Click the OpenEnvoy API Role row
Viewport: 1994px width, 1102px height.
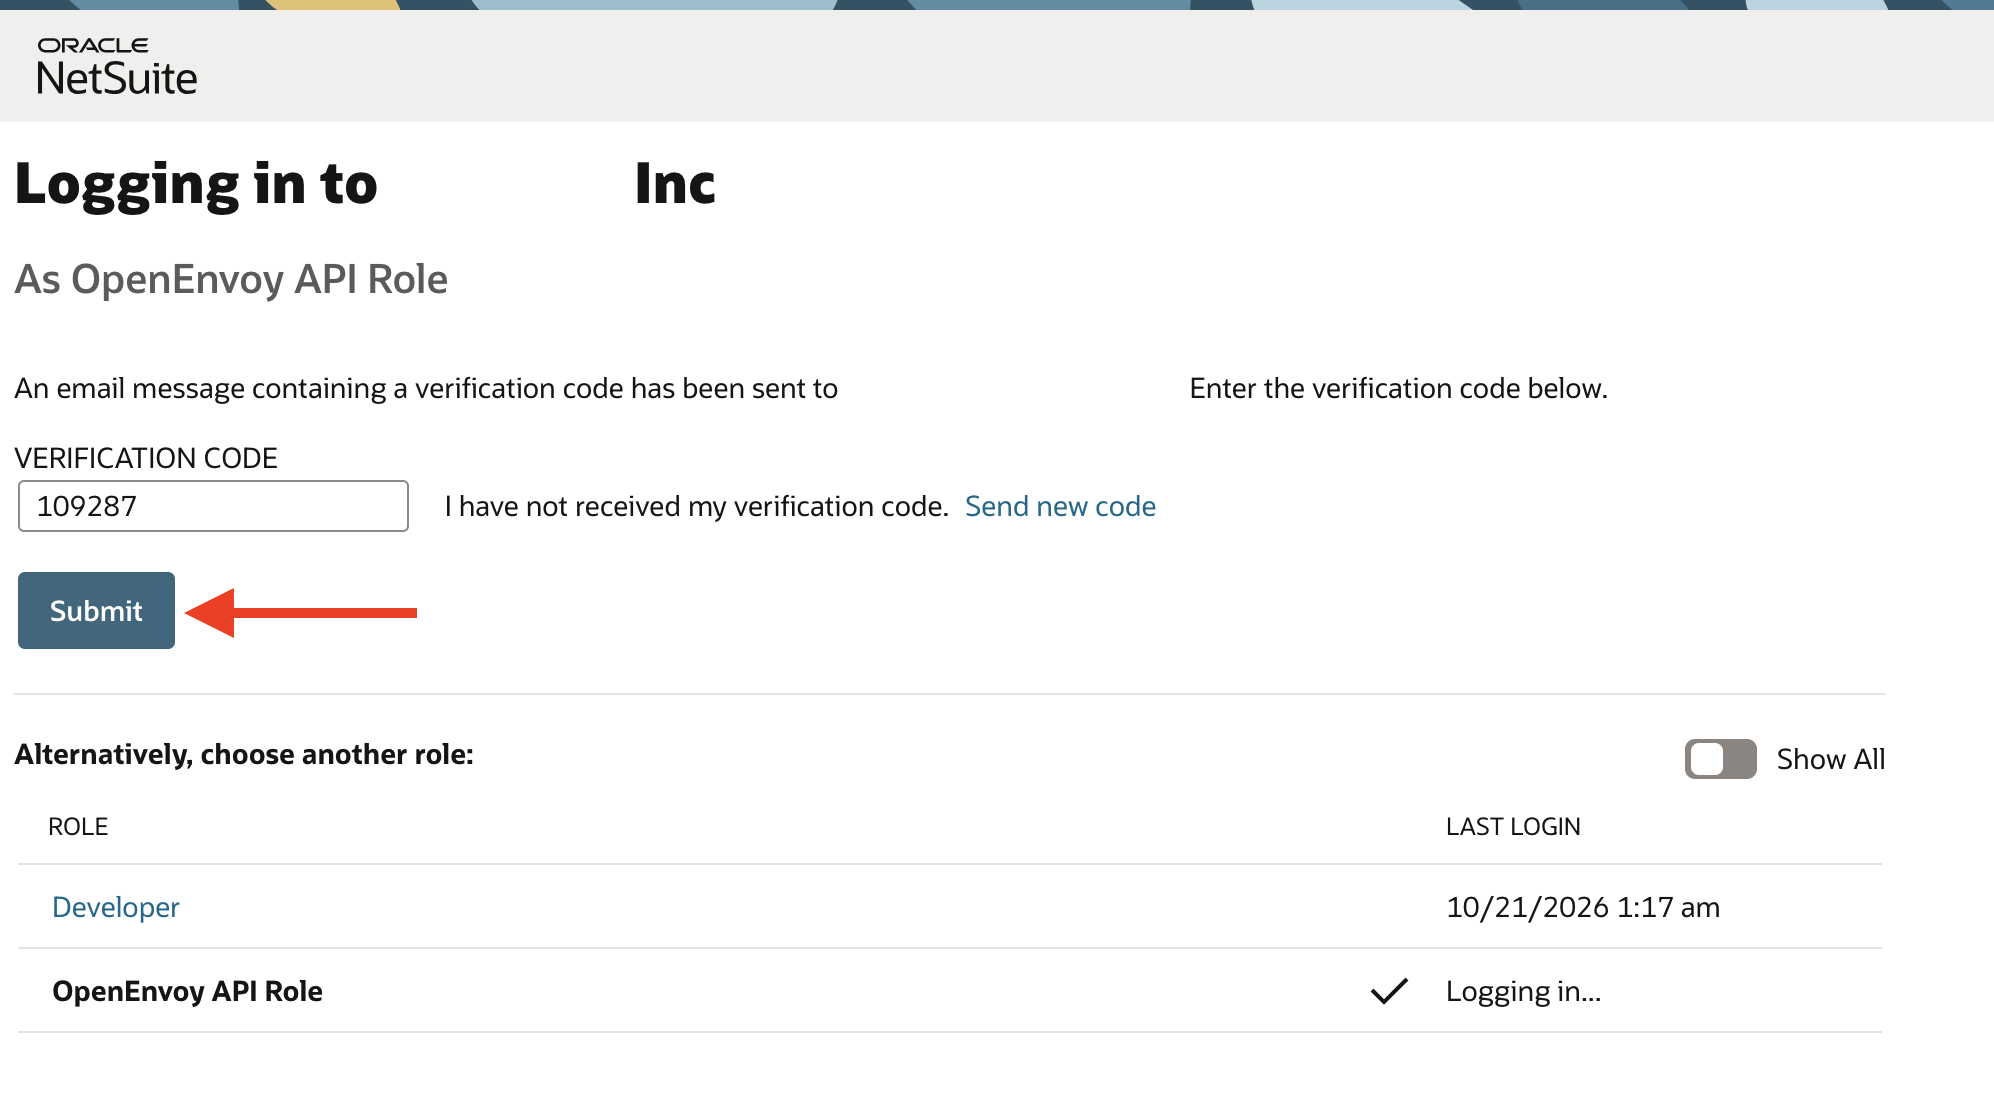click(950, 991)
